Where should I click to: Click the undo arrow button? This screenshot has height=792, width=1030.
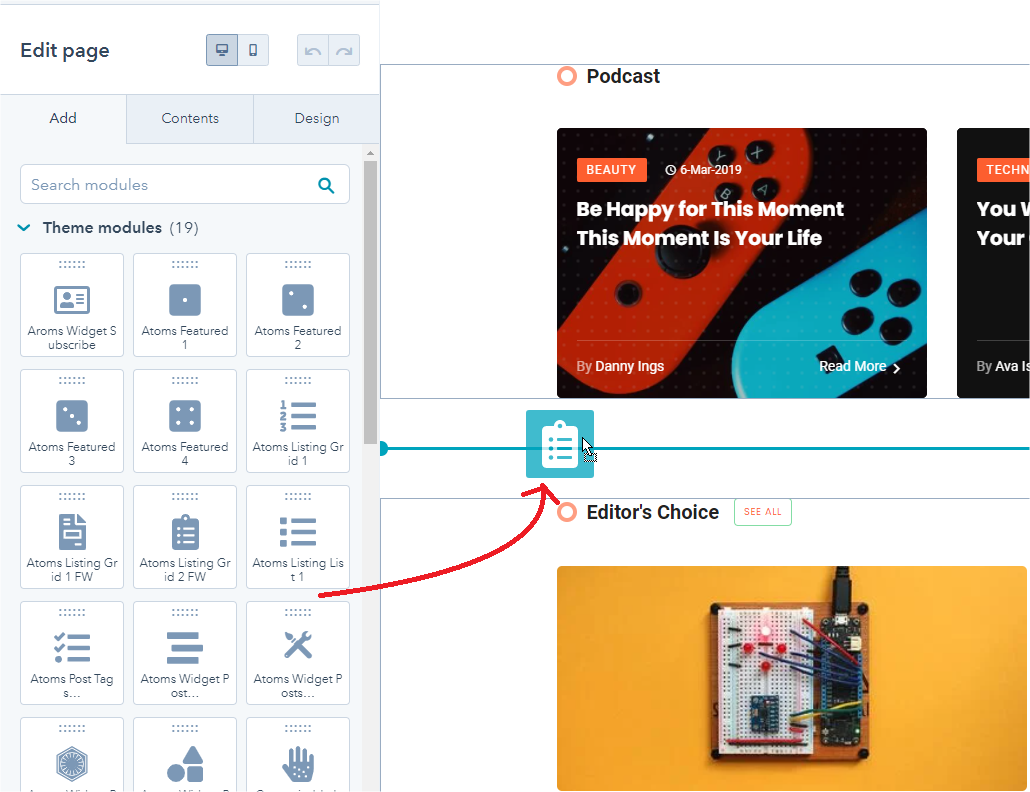(x=313, y=50)
